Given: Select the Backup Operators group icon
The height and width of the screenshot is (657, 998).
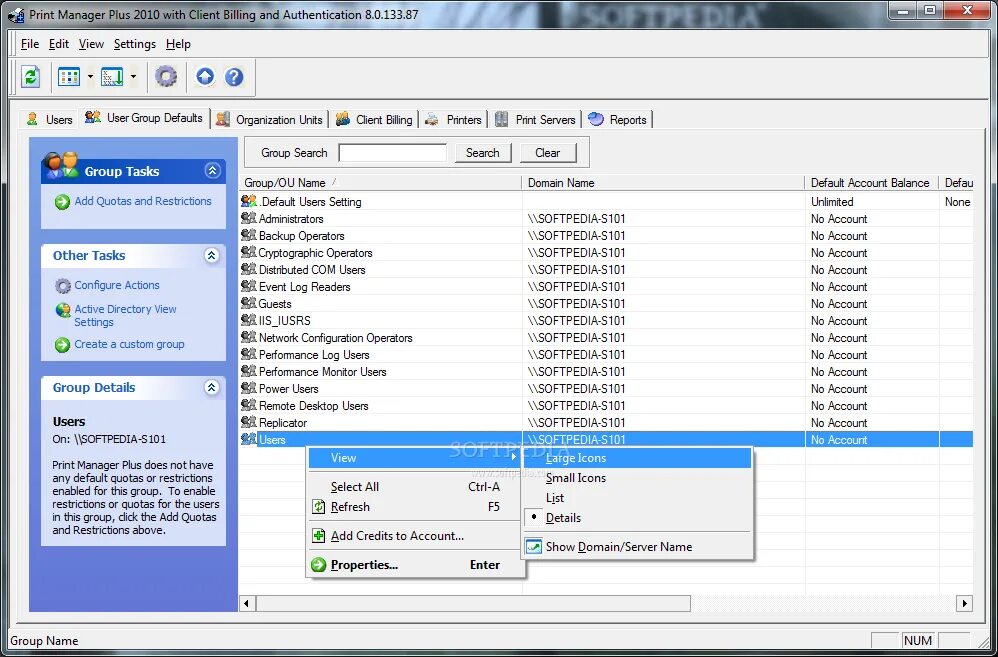Looking at the screenshot, I should 248,236.
